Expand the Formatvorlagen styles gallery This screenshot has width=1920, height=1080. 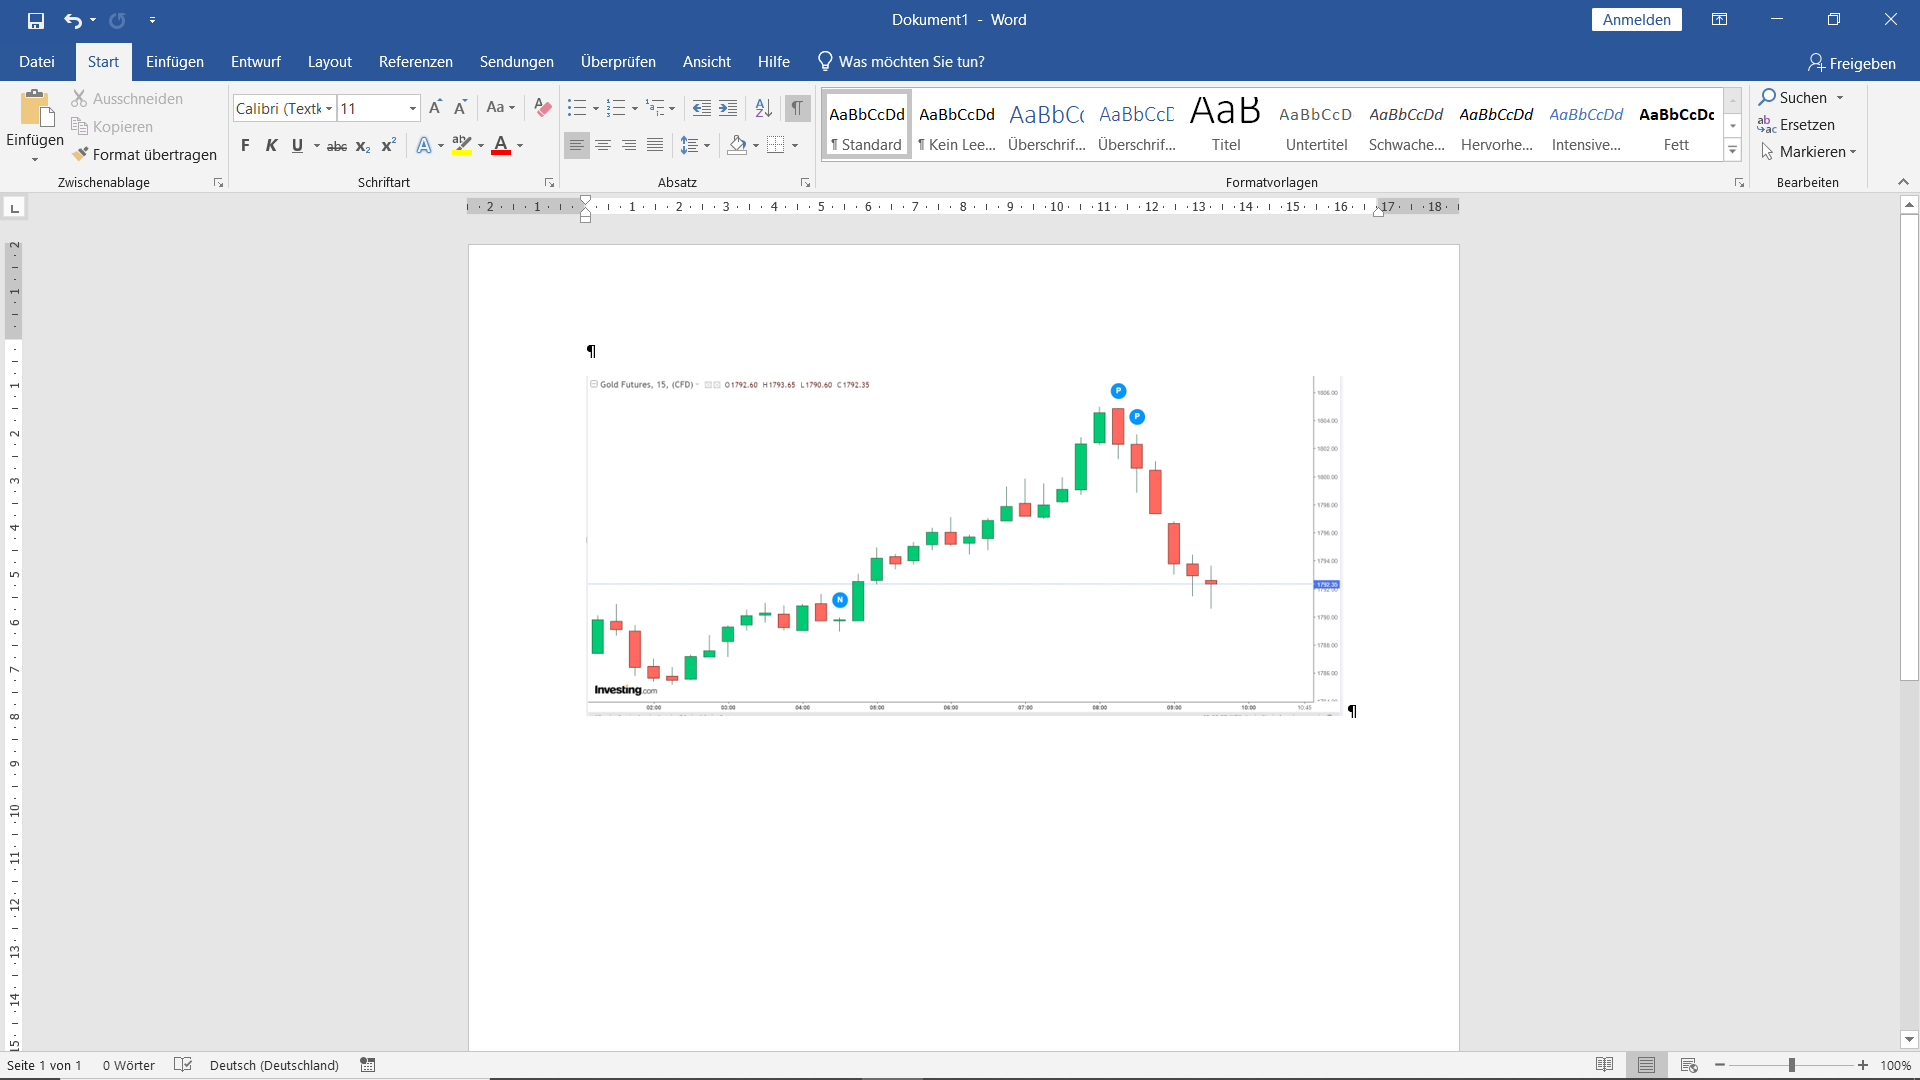(1733, 151)
